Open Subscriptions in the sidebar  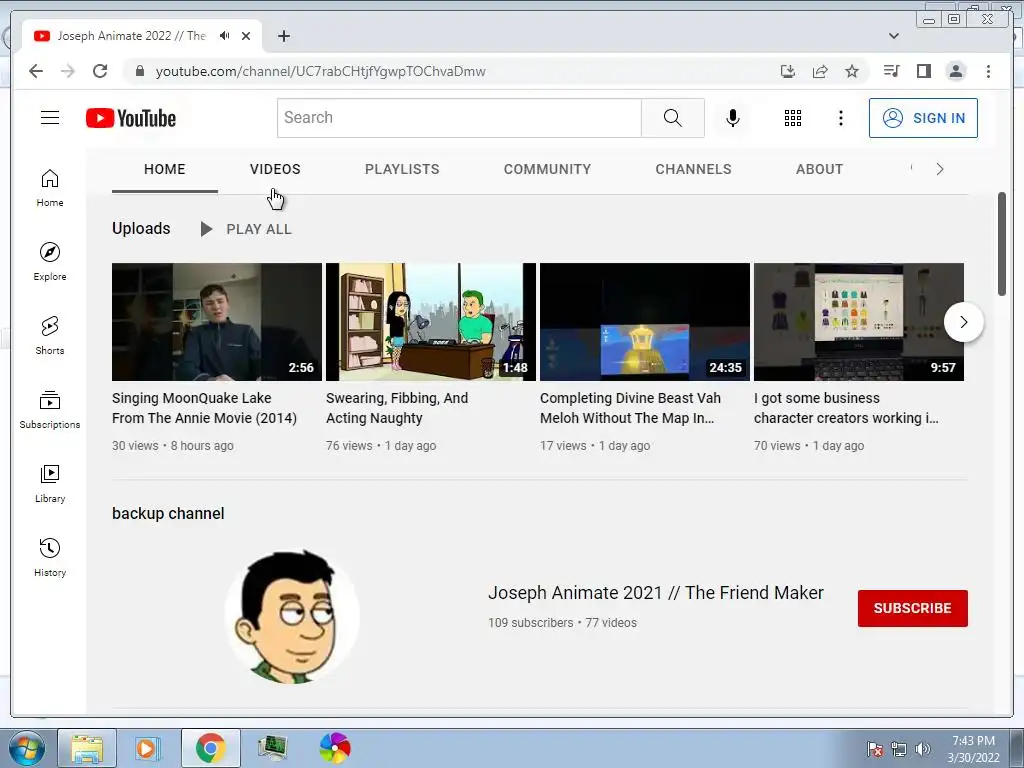click(50, 409)
